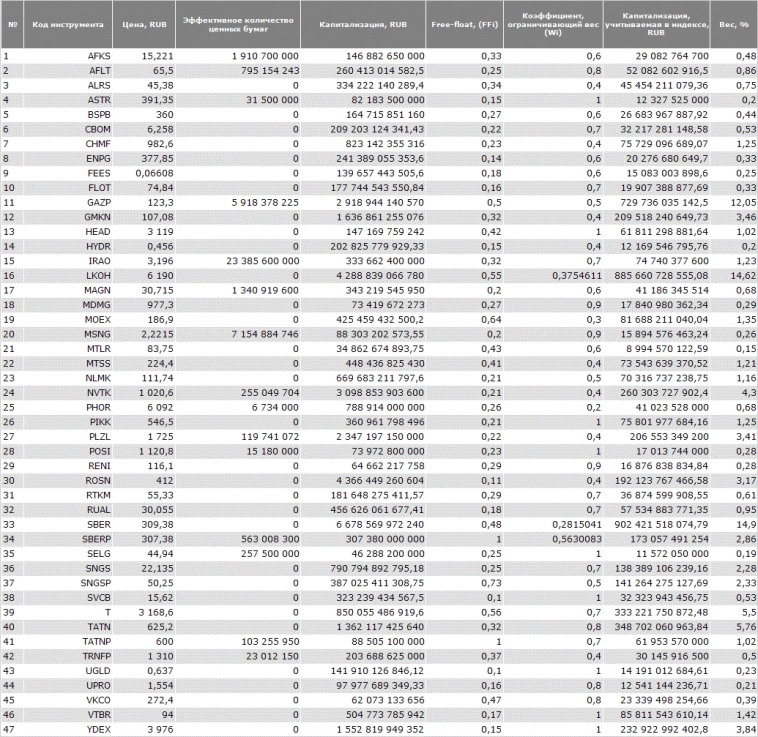Select the MTSS ticker cell
This screenshot has width=758, height=737.
coord(68,363)
